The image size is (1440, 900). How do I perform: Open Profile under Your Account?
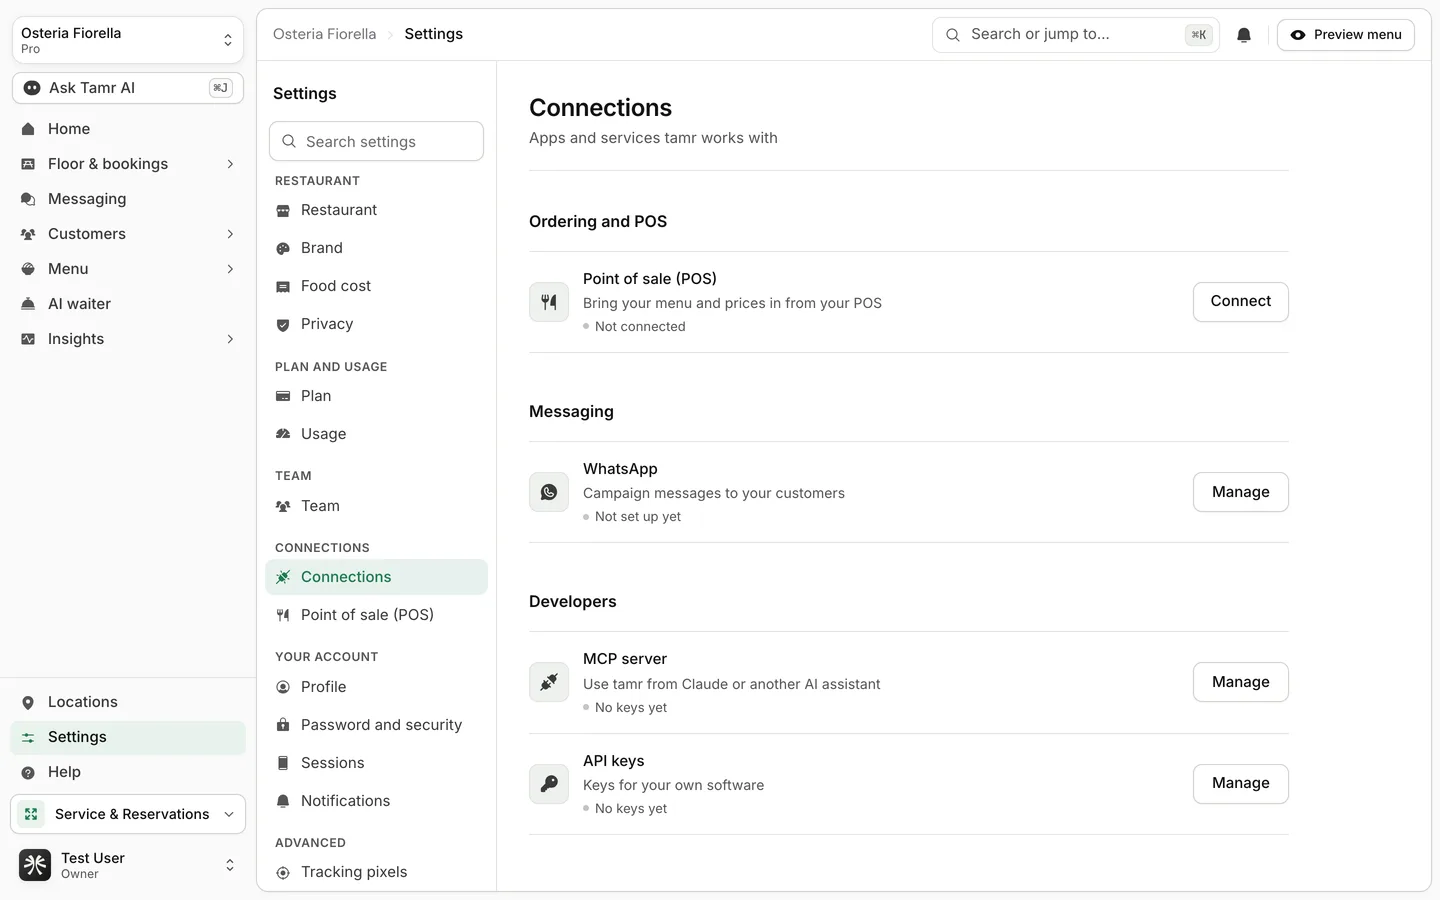376,687
